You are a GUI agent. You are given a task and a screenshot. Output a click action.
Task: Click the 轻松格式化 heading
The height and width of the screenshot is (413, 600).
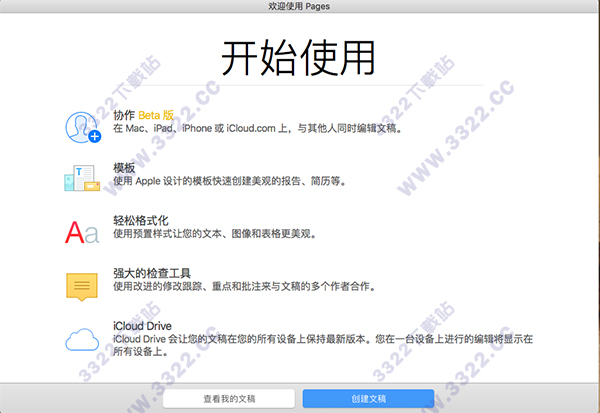140,220
